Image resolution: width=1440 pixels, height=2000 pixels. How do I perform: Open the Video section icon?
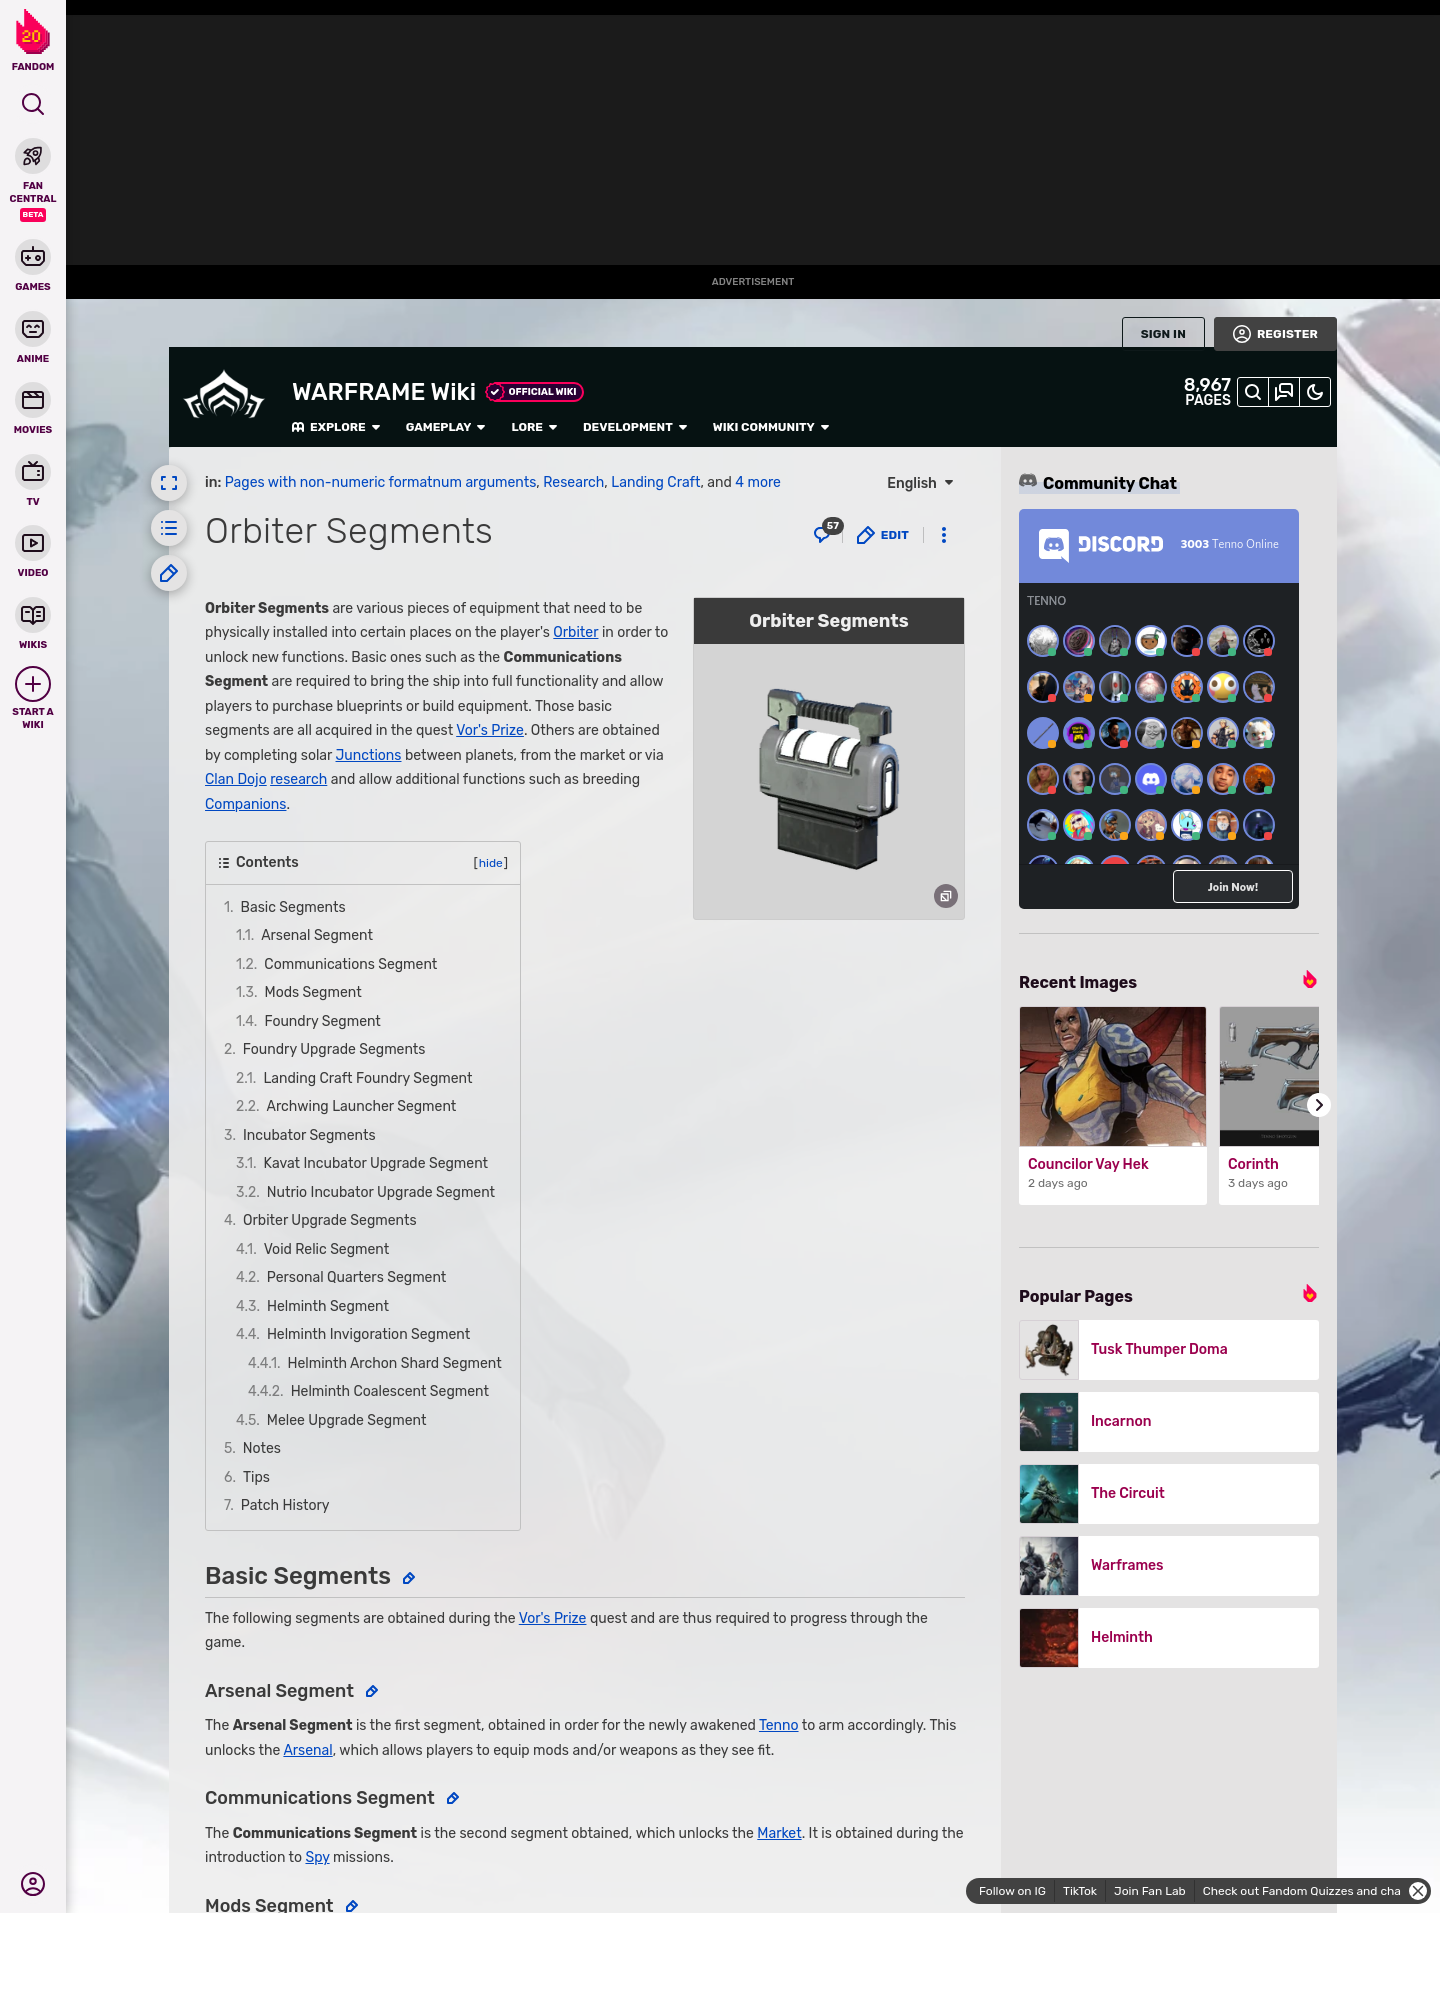[x=33, y=543]
